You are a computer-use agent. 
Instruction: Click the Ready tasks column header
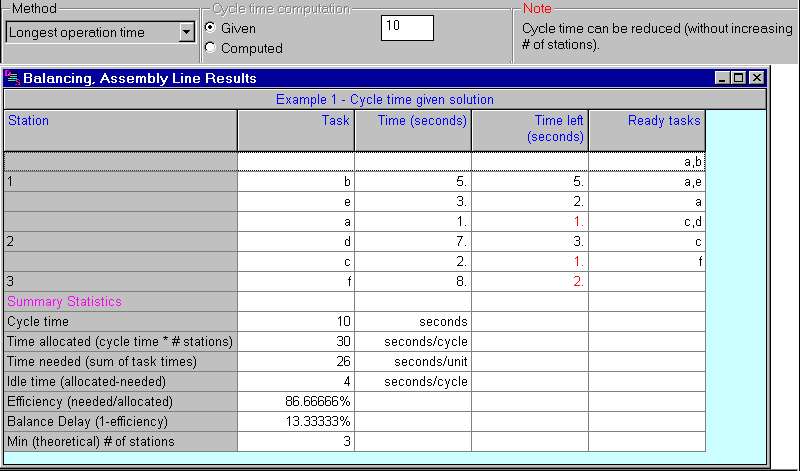pyautogui.click(x=647, y=129)
